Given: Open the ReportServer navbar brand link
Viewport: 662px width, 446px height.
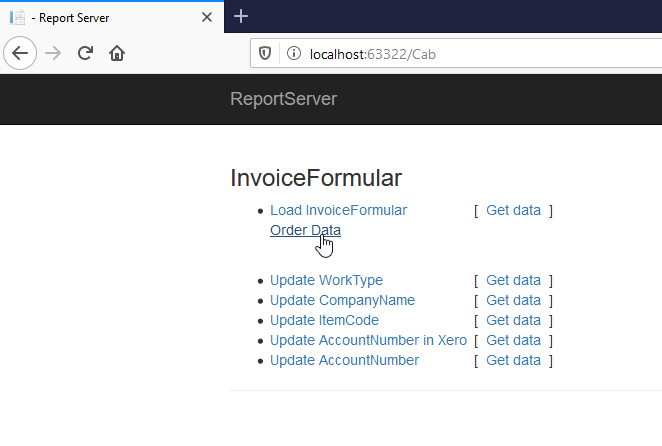Looking at the screenshot, I should click(283, 98).
